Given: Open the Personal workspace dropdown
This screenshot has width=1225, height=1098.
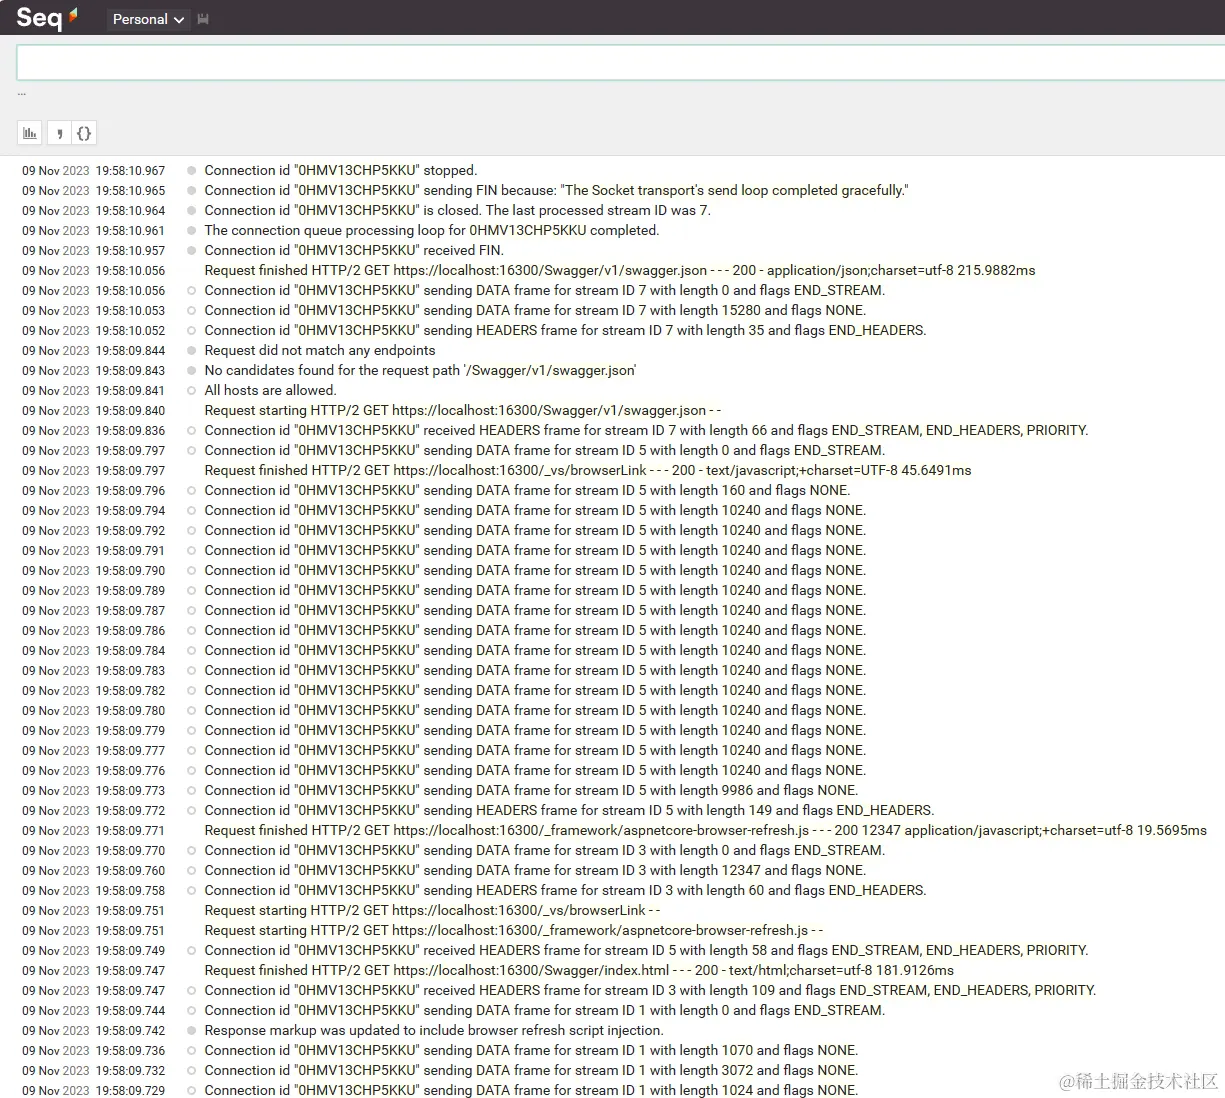Looking at the screenshot, I should [148, 19].
